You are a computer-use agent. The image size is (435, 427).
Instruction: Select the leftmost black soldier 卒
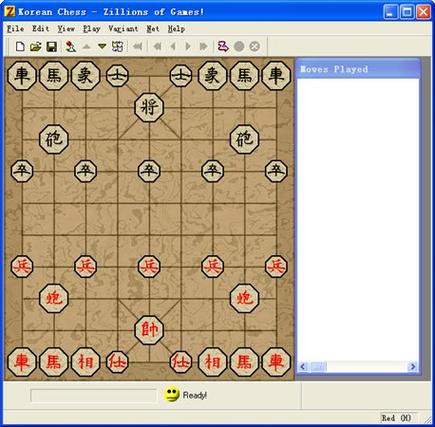[x=22, y=171]
